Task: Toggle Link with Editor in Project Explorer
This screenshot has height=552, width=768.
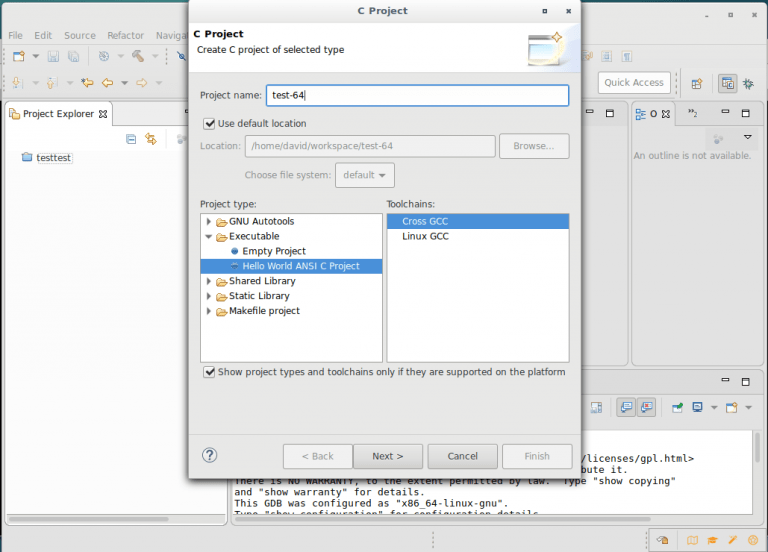Action: coord(151,139)
